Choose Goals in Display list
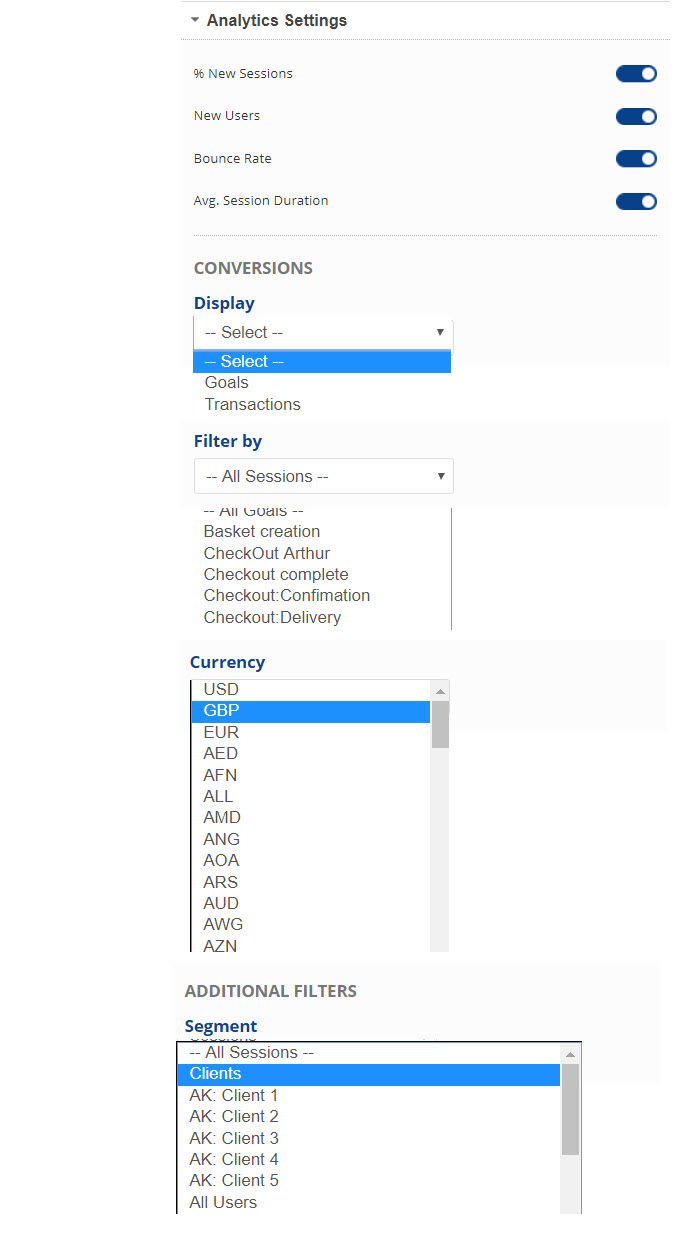 pyautogui.click(x=227, y=383)
